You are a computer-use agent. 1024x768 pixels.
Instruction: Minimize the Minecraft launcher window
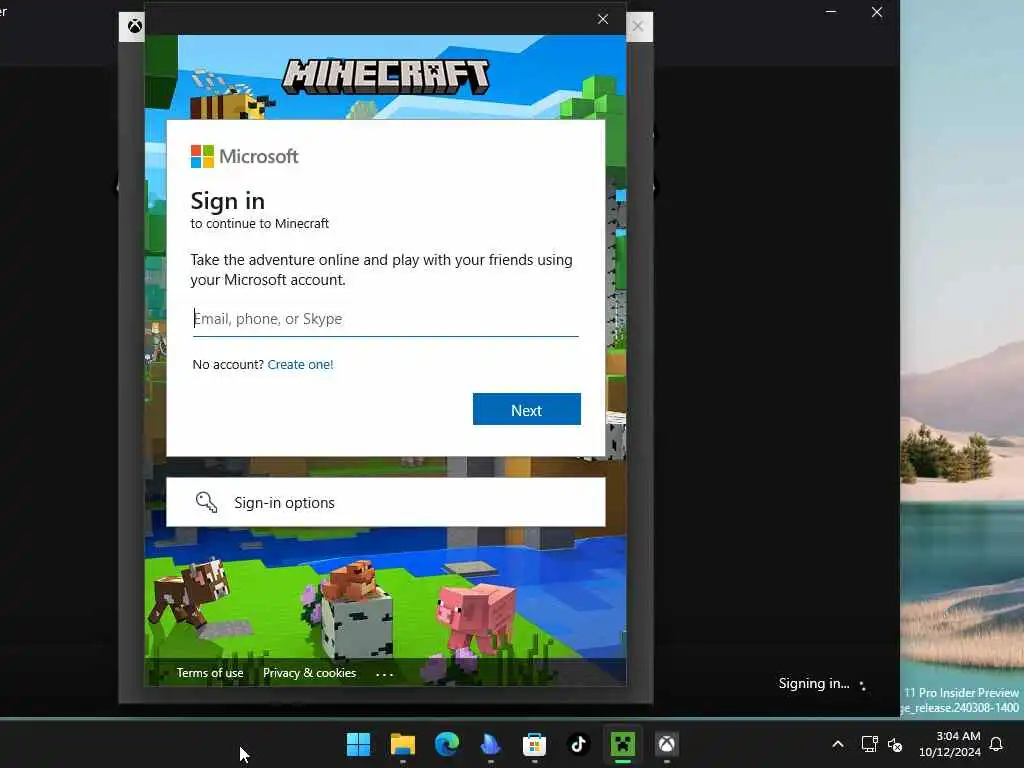(831, 12)
